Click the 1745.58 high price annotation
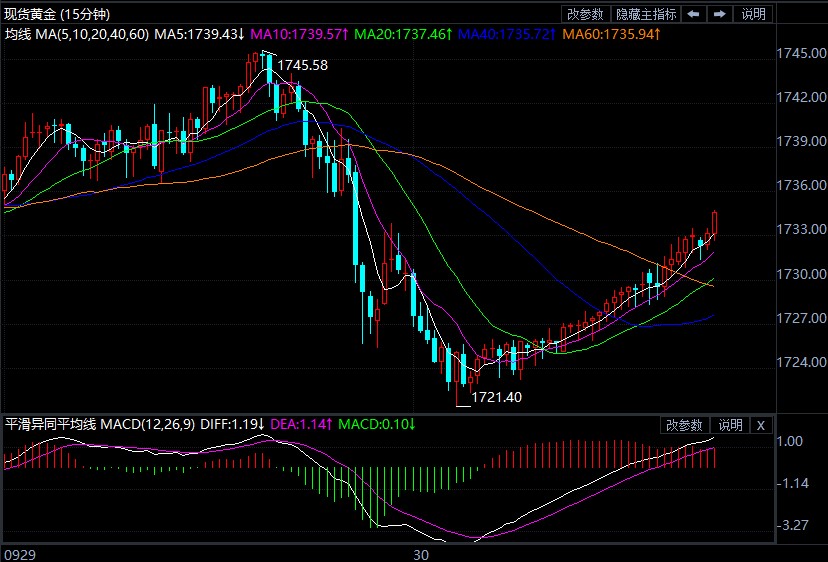828x562 pixels. coord(303,65)
